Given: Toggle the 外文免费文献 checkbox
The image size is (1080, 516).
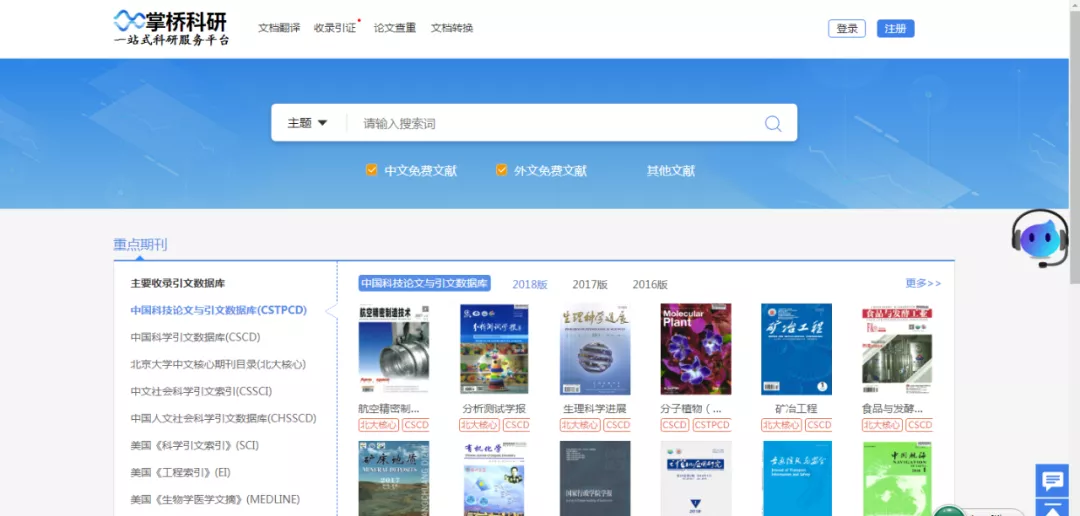Looking at the screenshot, I should click(x=502, y=170).
